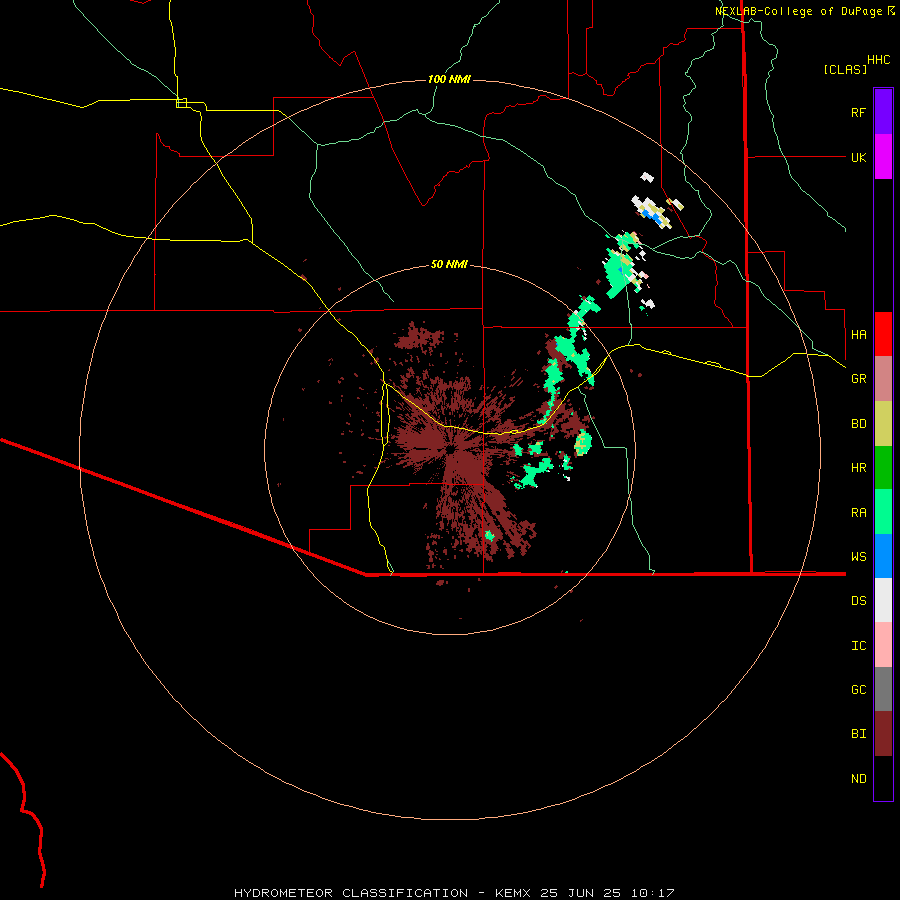Click the 50 NMI range ring label
This screenshot has width=900, height=900.
[449, 264]
